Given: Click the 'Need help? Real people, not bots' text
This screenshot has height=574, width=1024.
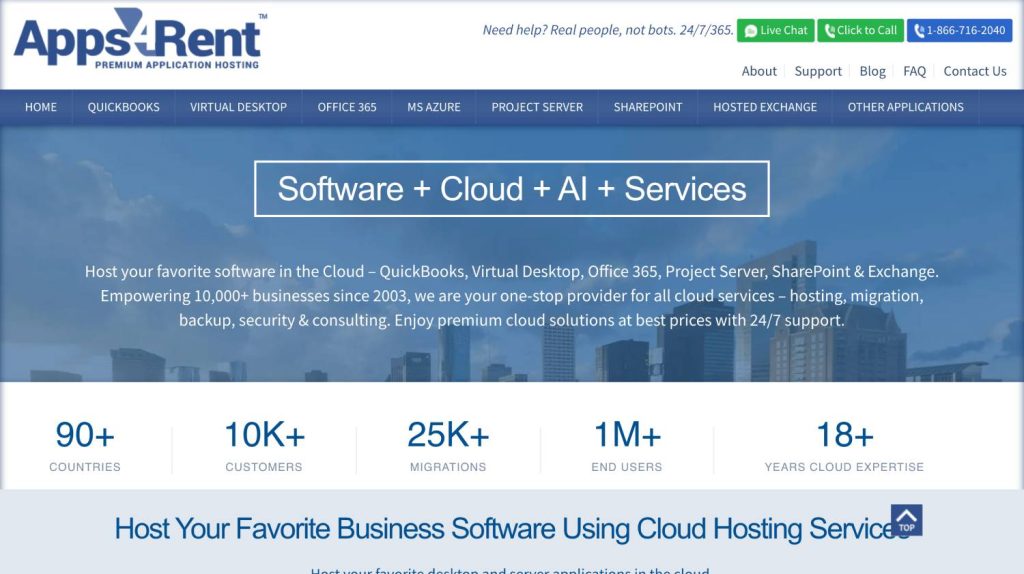Looking at the screenshot, I should (607, 30).
